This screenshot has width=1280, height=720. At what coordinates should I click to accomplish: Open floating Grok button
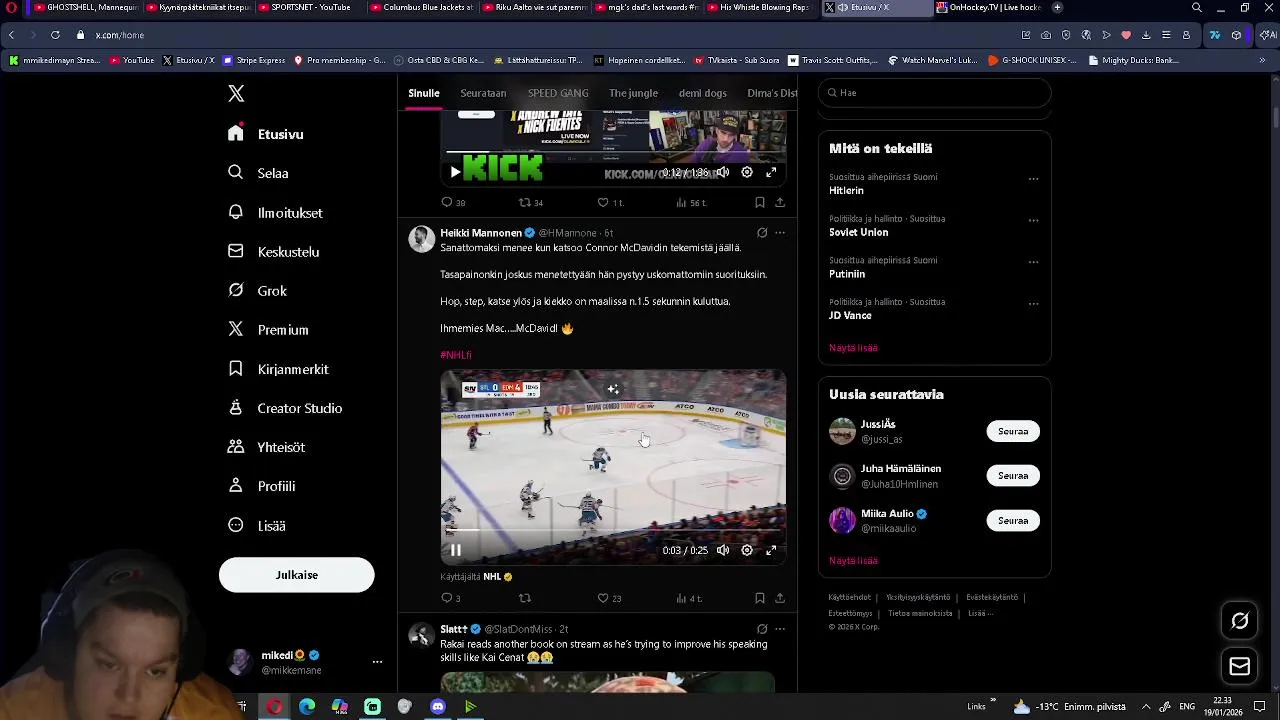[1239, 621]
